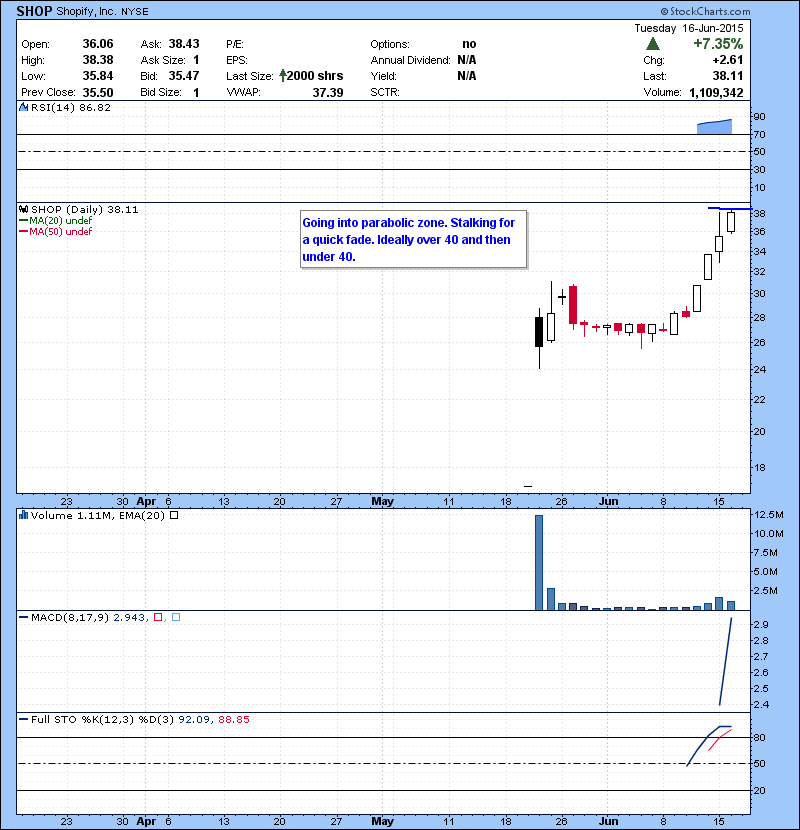Click the Options value no
The width and height of the screenshot is (800, 830).
[x=469, y=44]
